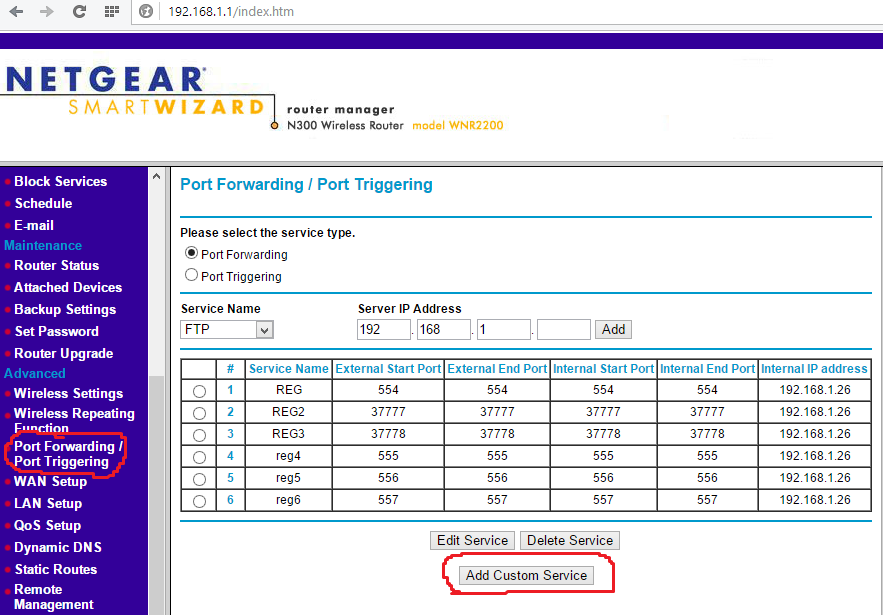Screen dimensions: 883x615
Task: Click the REG2 service name cell
Action: pyautogui.click(x=288, y=412)
